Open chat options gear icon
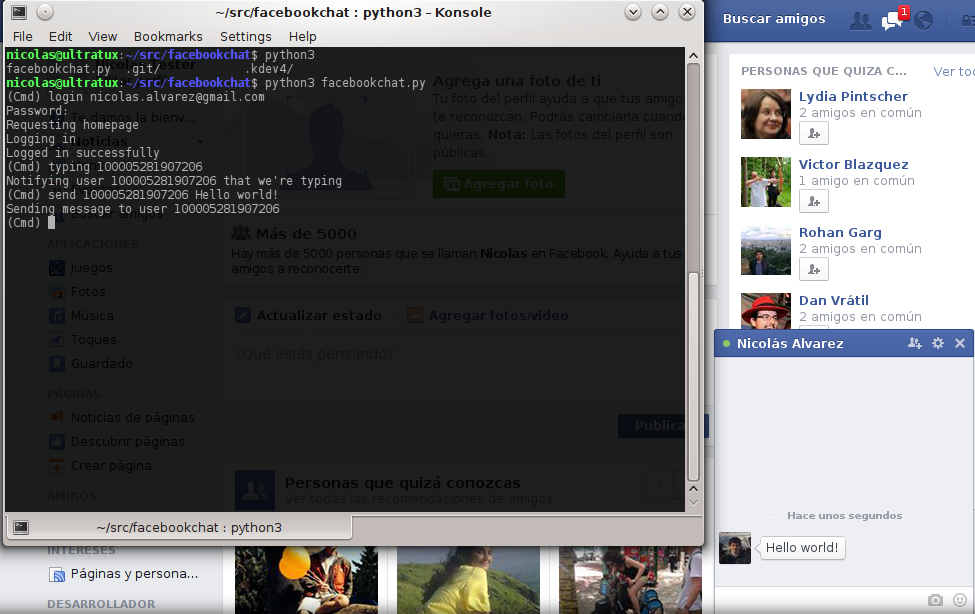Screen dimensions: 975x614 point(938,343)
